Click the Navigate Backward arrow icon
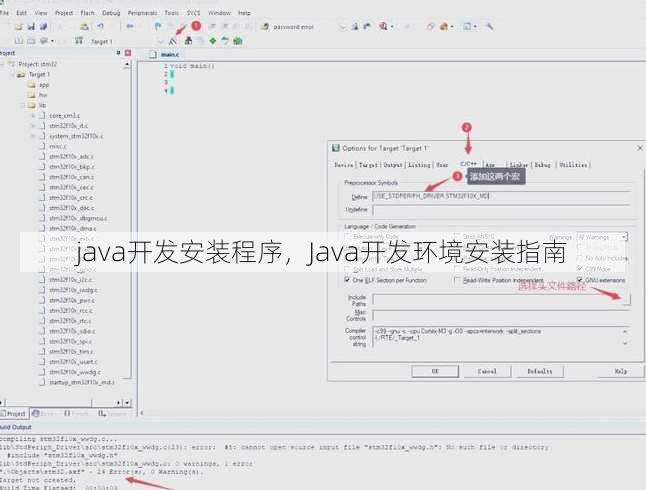This screenshot has width=646, height=490. click(130, 27)
